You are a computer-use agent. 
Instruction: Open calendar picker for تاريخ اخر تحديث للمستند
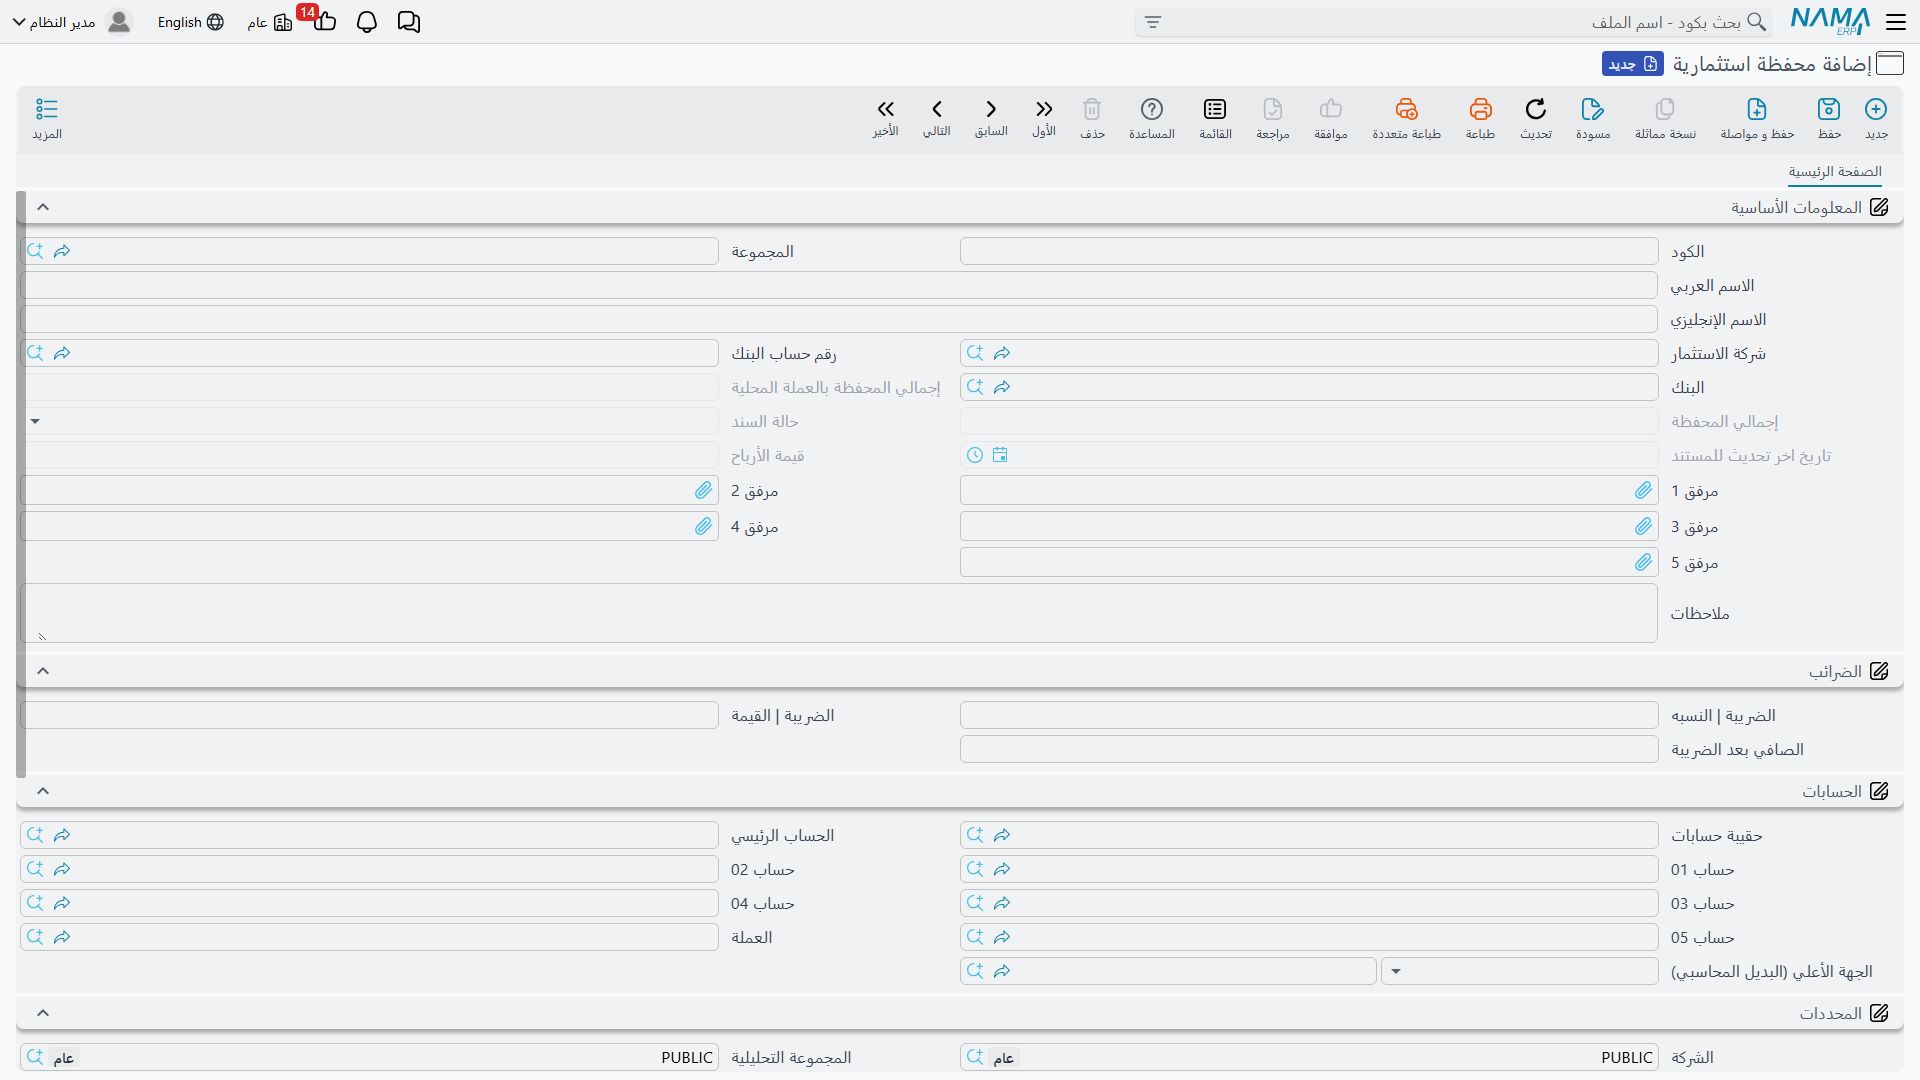click(1000, 455)
